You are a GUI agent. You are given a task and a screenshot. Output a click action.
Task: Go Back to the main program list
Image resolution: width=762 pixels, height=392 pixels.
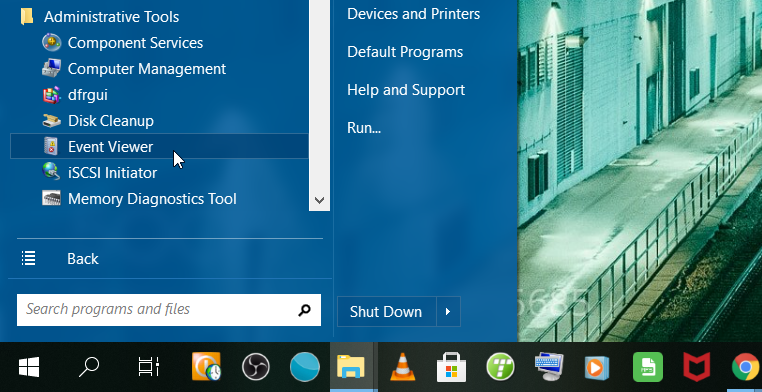[x=83, y=259]
